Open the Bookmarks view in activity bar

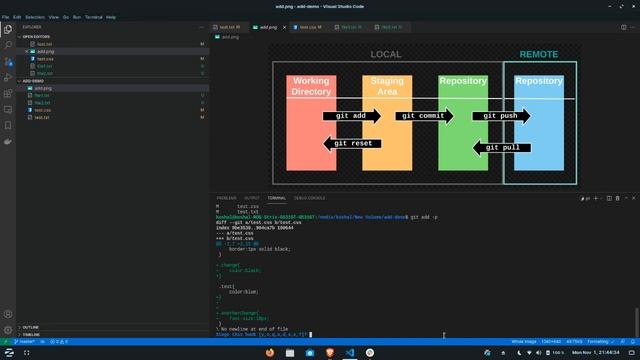8,125
